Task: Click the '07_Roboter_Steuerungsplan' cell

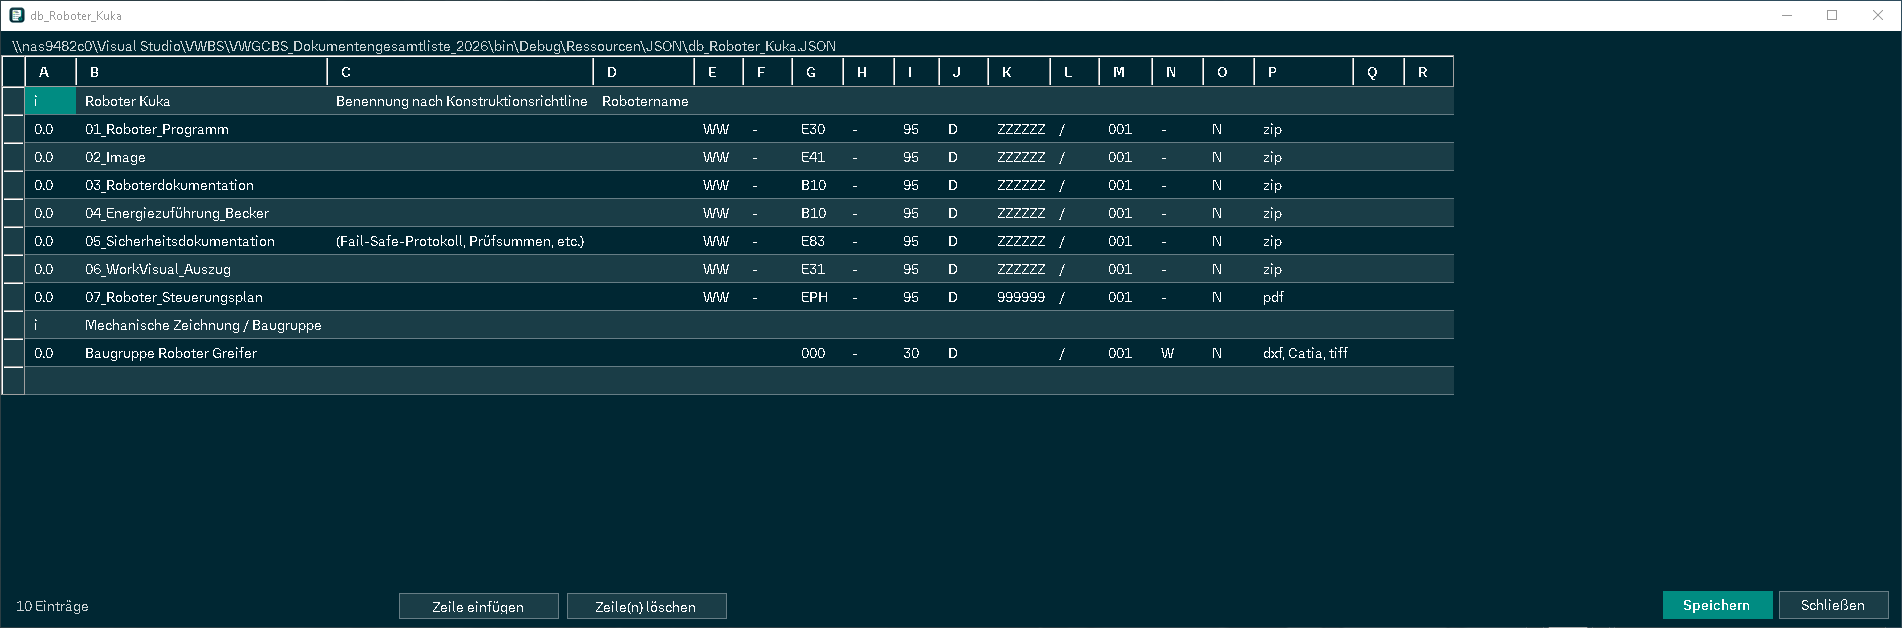Action: click(201, 297)
